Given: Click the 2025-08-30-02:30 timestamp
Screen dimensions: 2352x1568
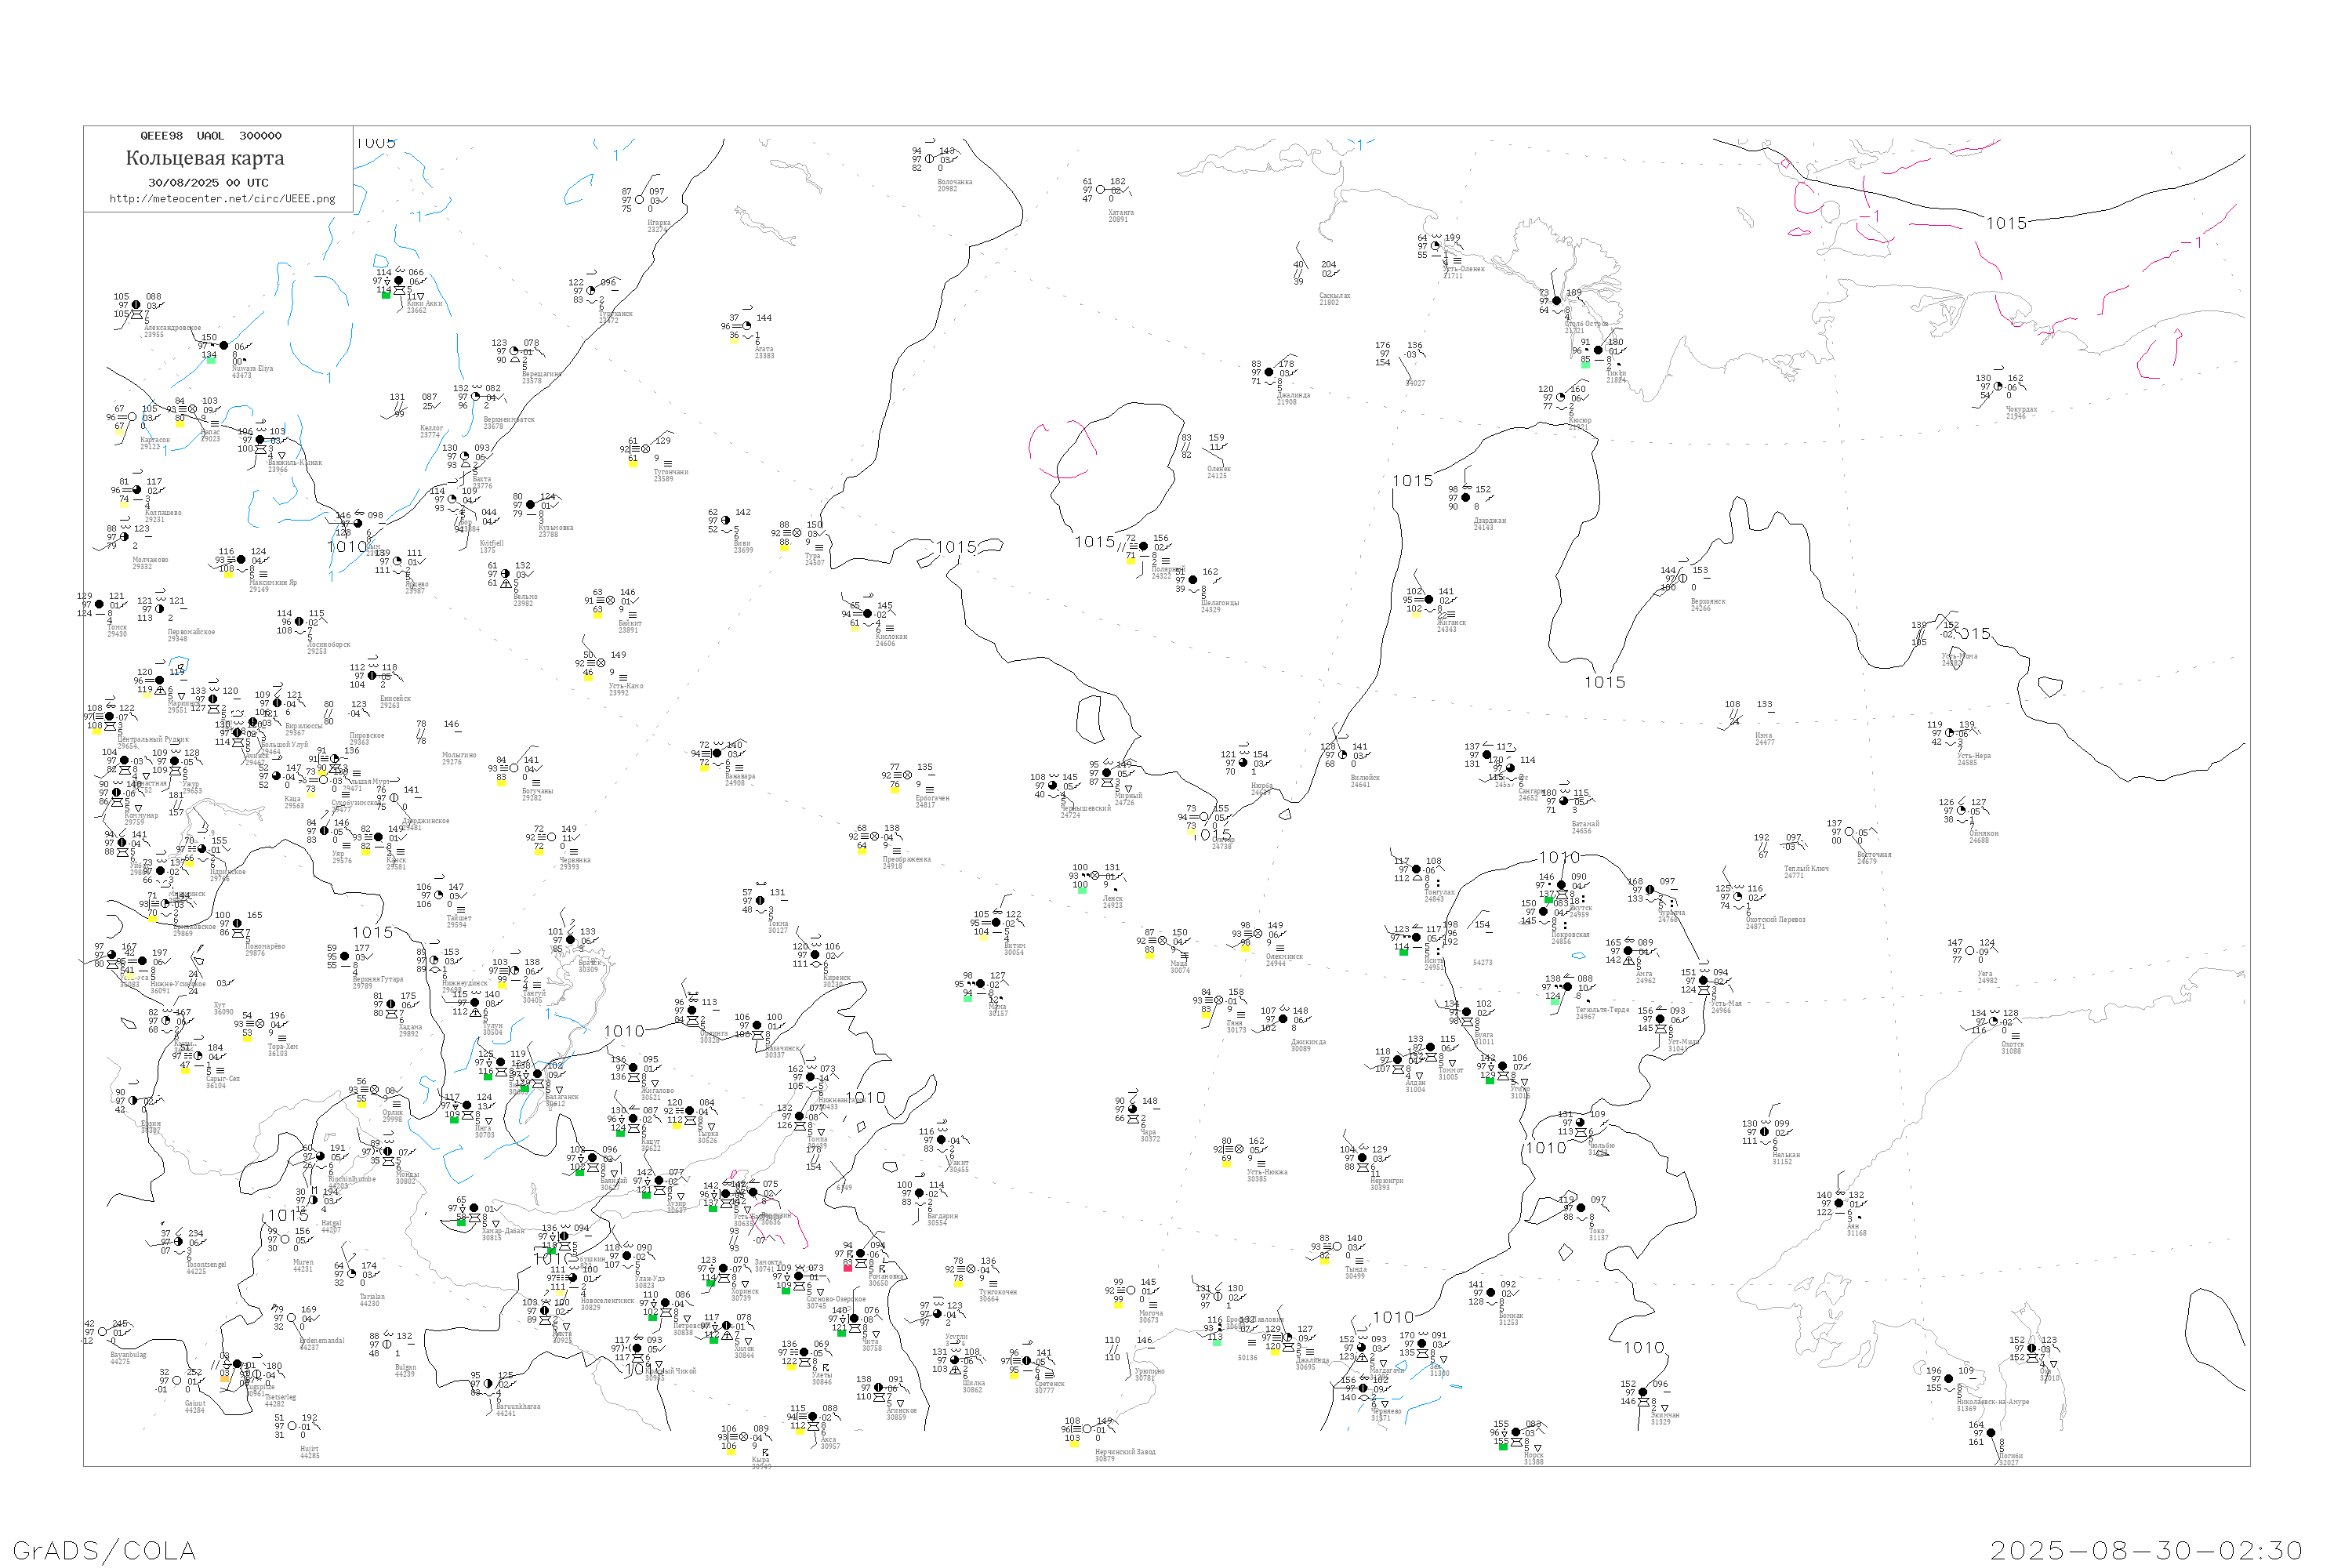Looking at the screenshot, I should [x=2146, y=1550].
